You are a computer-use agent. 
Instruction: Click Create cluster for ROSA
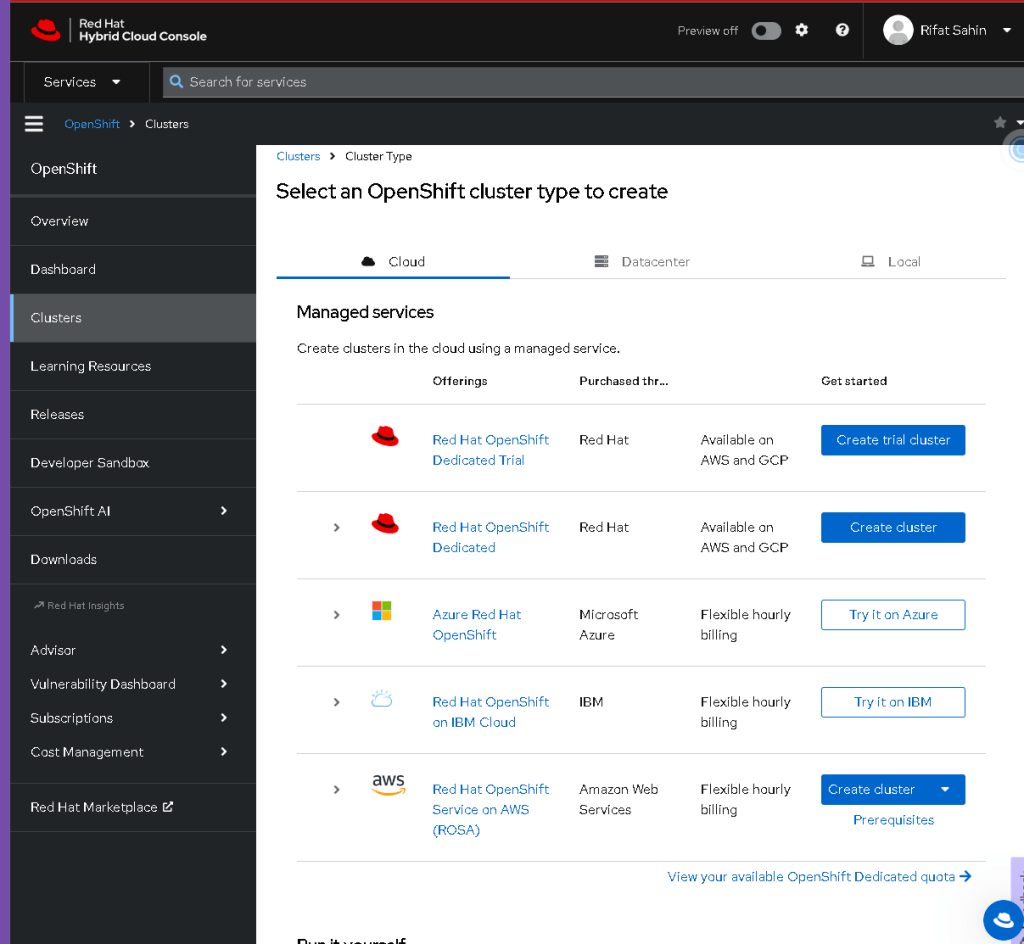[871, 789]
